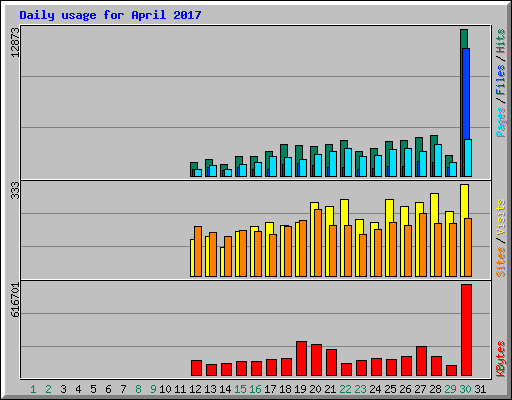Screen dimensions: 512x400
Task: Select the red KBytes bar for day 30
Action: pyautogui.click(x=466, y=330)
